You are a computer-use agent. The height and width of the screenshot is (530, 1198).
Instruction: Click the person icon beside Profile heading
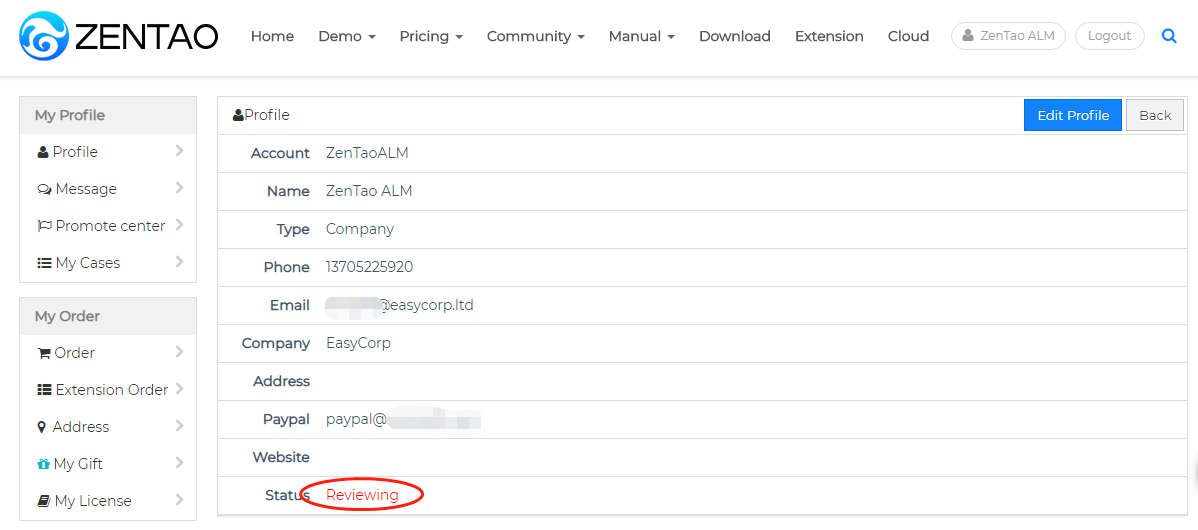coord(238,115)
